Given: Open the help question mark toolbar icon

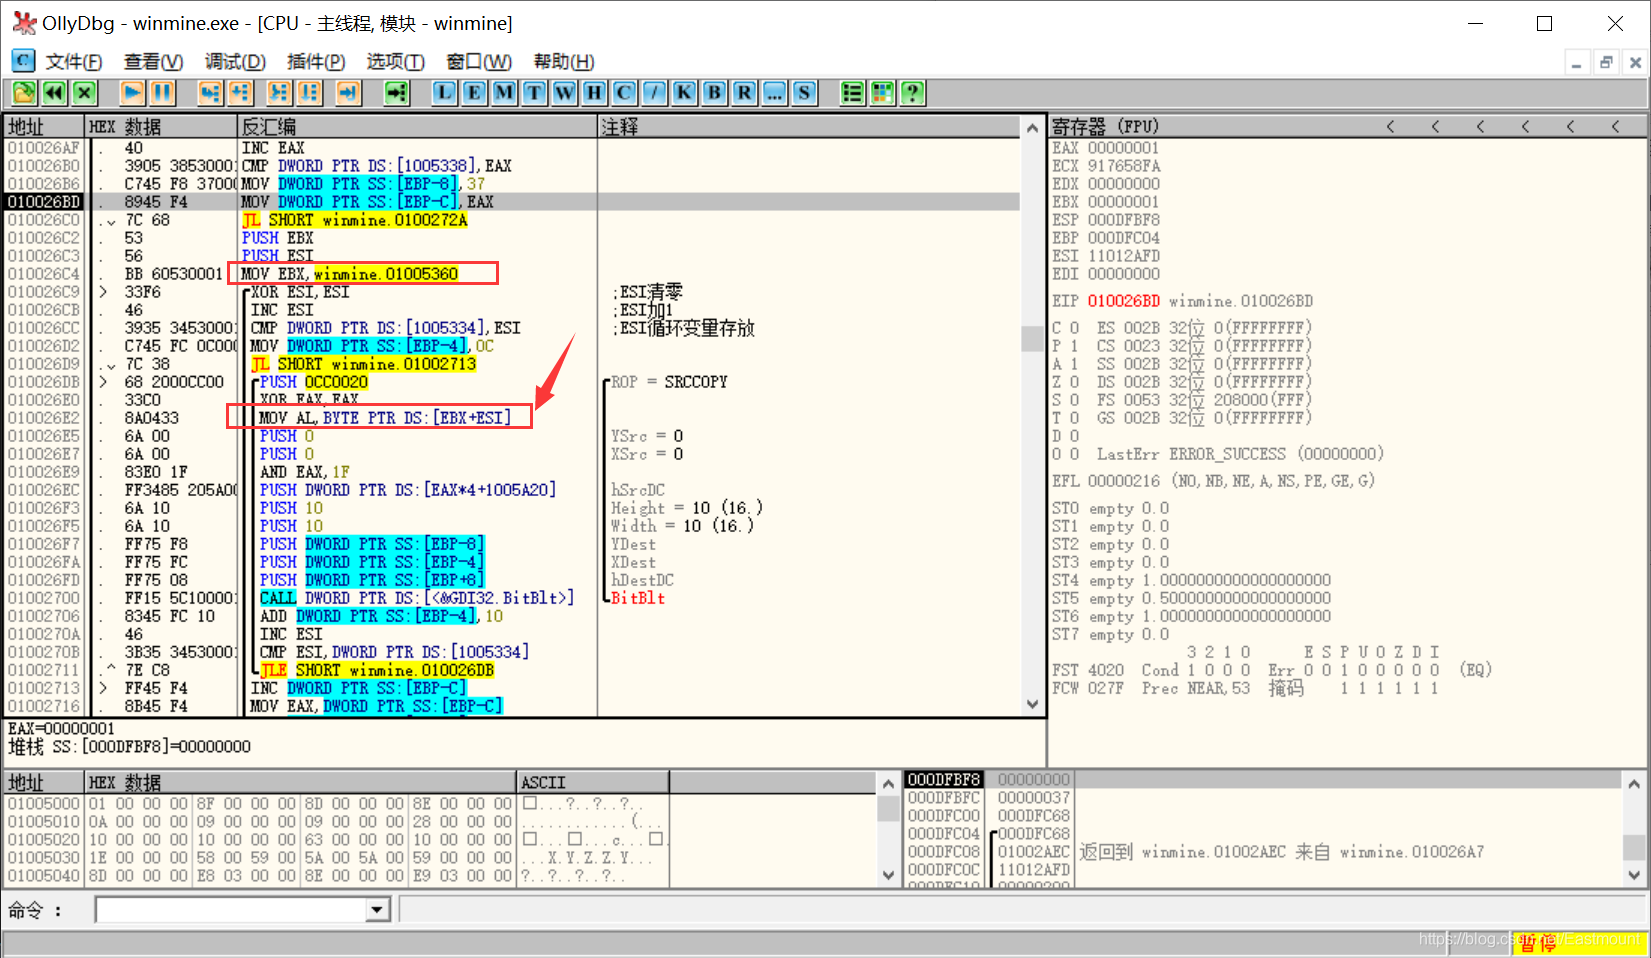Looking at the screenshot, I should point(912,93).
